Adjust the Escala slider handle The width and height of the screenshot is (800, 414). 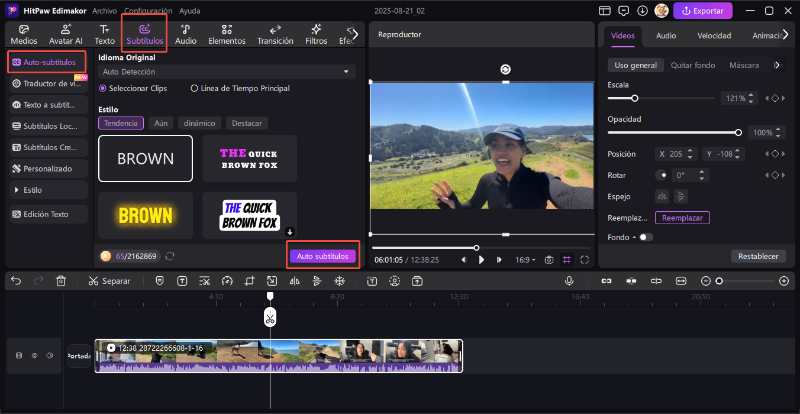(635, 98)
